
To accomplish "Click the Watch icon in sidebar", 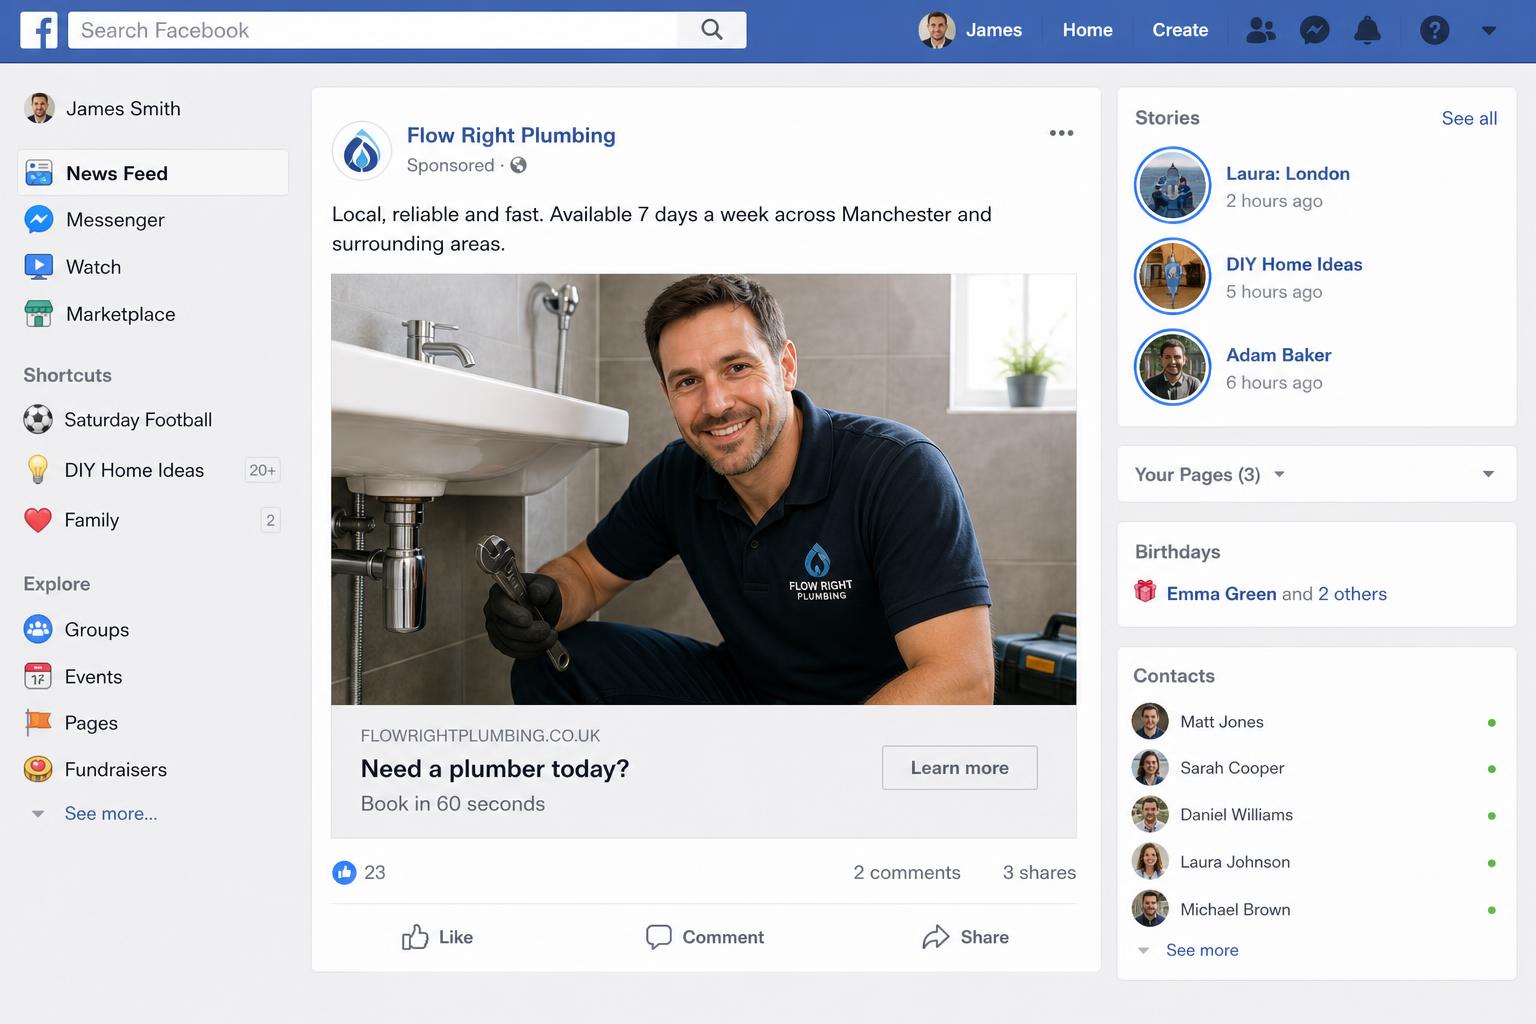I will pos(39,267).
